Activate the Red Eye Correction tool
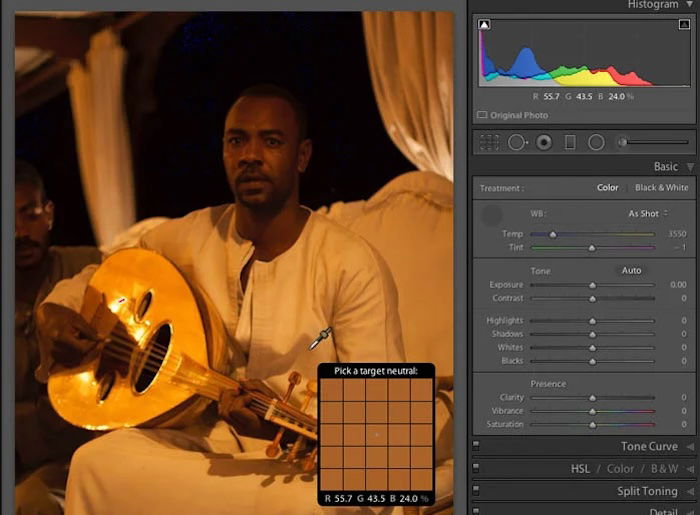The width and height of the screenshot is (700, 515). (x=544, y=143)
